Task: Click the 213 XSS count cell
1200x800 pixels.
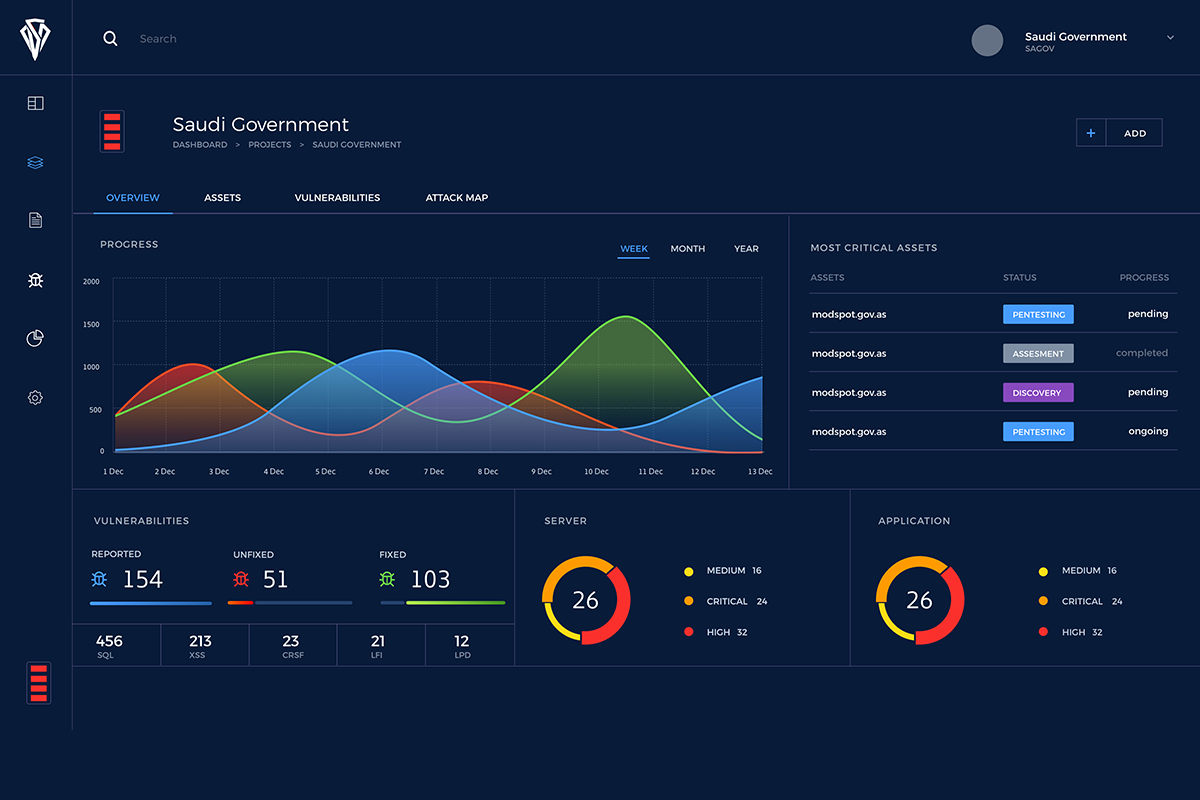Action: (204, 646)
